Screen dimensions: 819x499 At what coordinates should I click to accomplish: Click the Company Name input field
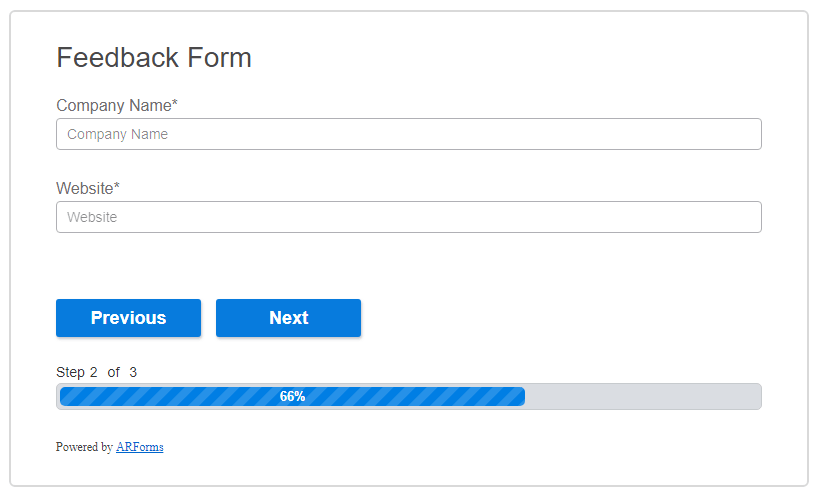pos(408,134)
